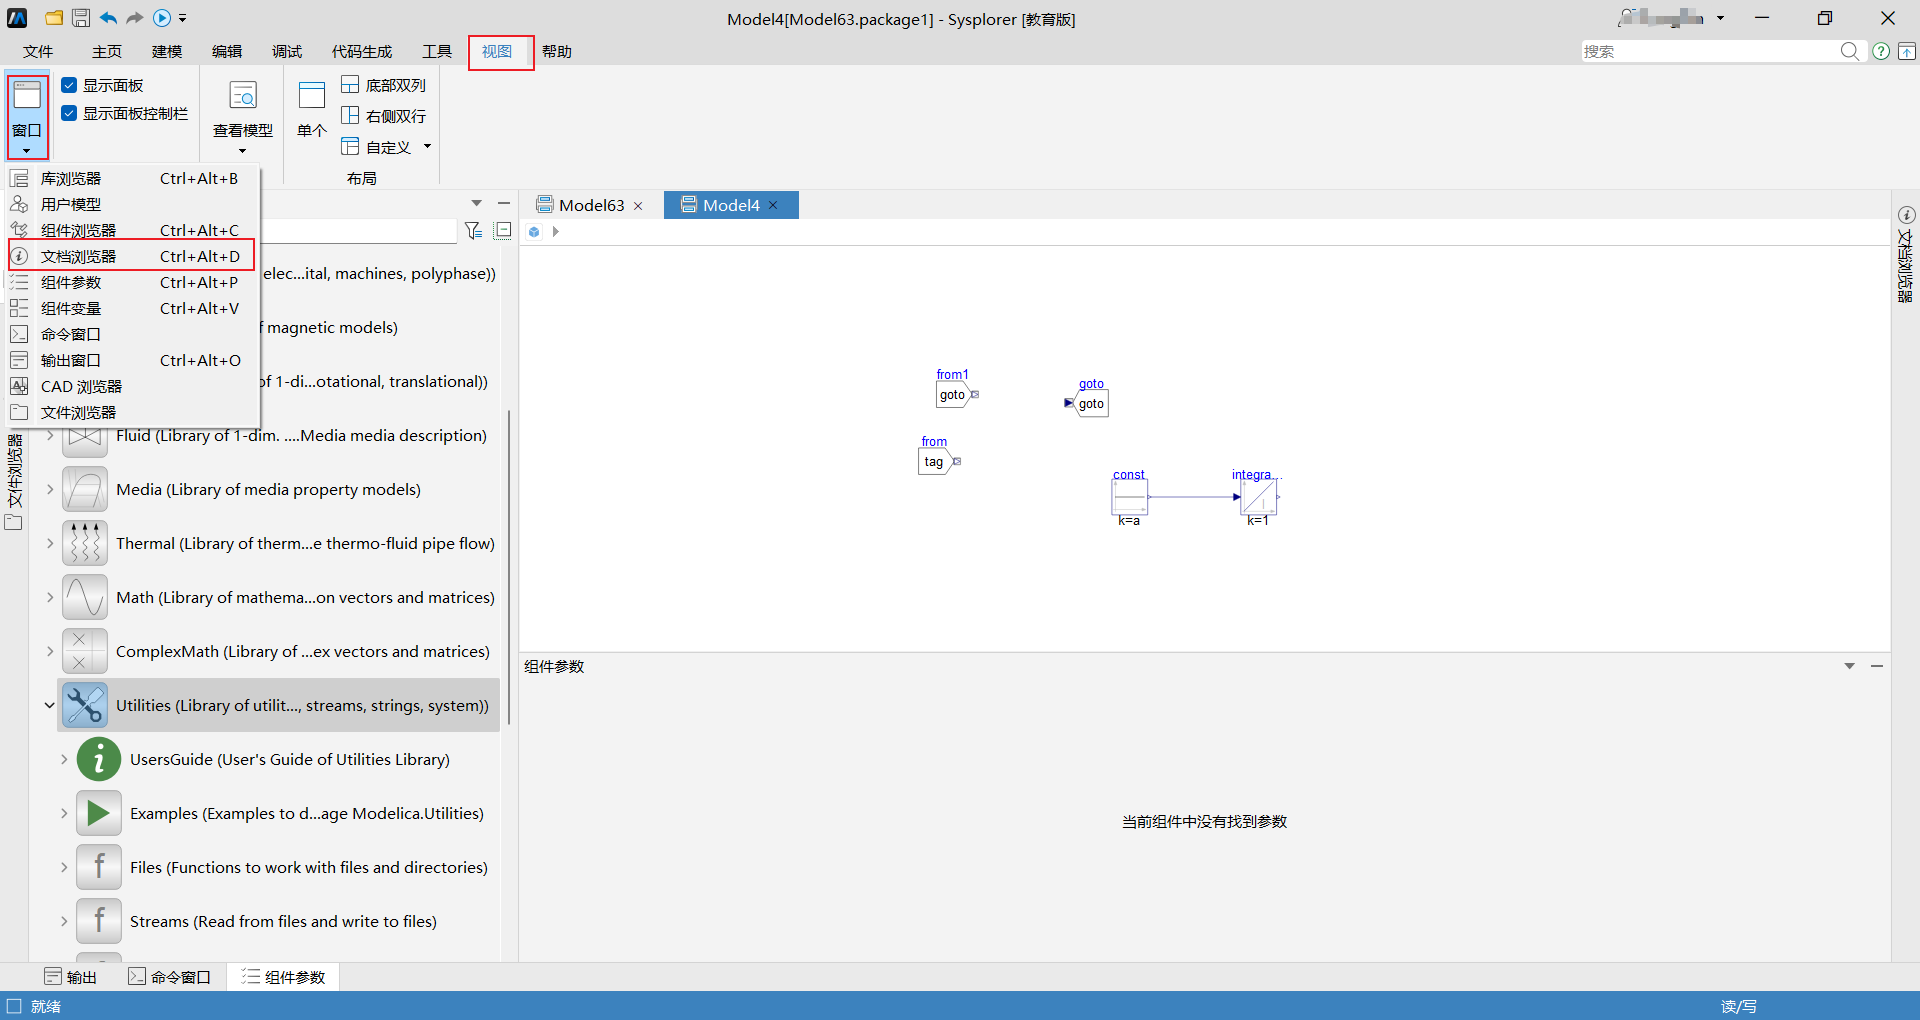Select the 单个 single layout icon

click(312, 96)
